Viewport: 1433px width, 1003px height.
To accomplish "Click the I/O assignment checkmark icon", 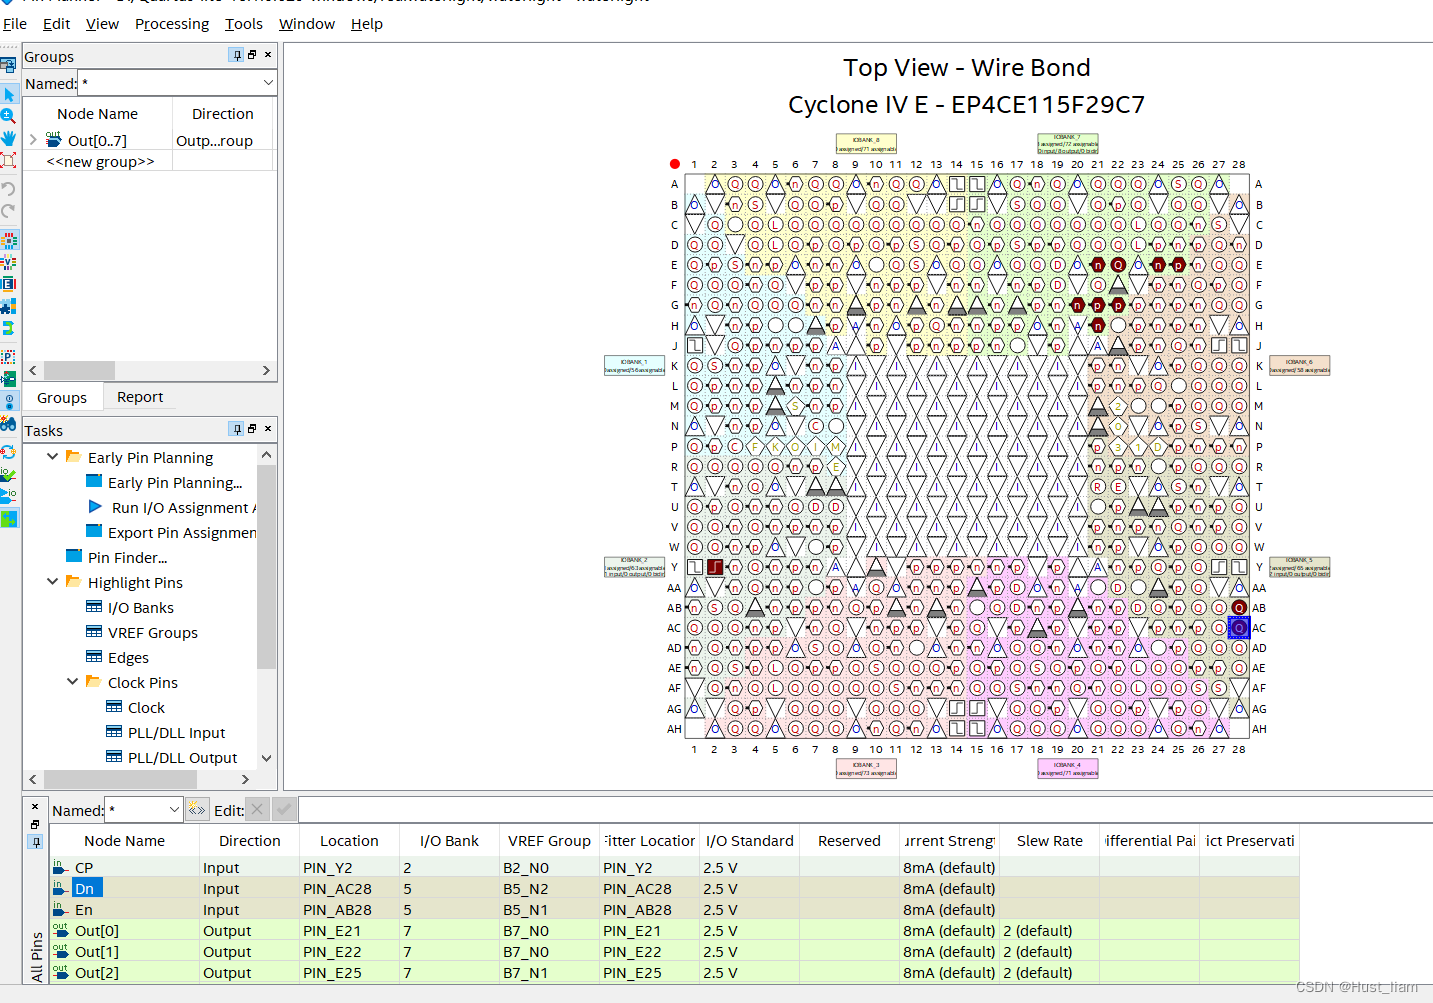I will (9, 473).
